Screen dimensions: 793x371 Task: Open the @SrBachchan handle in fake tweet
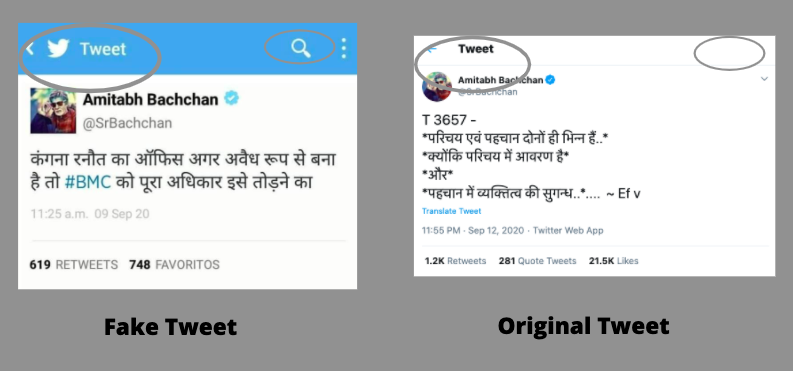point(127,123)
